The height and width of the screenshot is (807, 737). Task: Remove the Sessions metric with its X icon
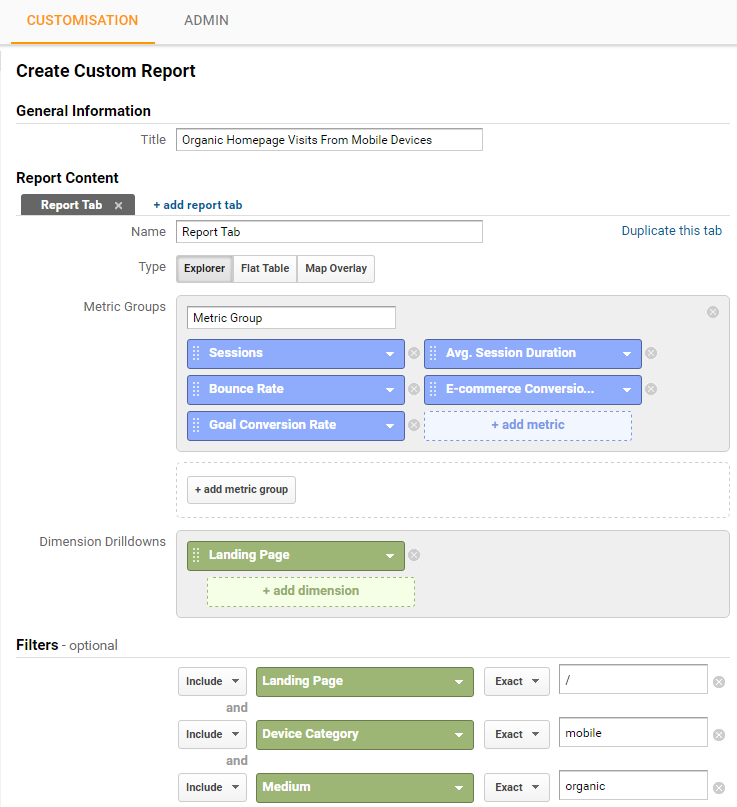click(x=414, y=353)
